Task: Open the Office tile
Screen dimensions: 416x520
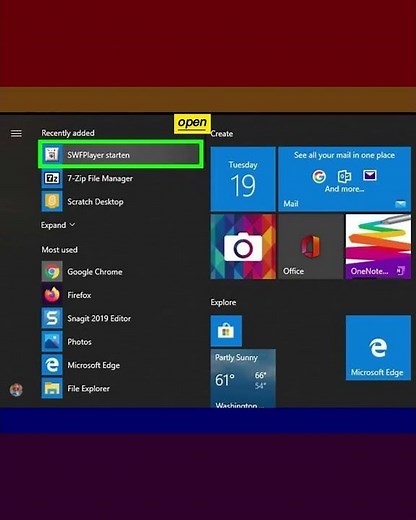Action: coord(311,247)
